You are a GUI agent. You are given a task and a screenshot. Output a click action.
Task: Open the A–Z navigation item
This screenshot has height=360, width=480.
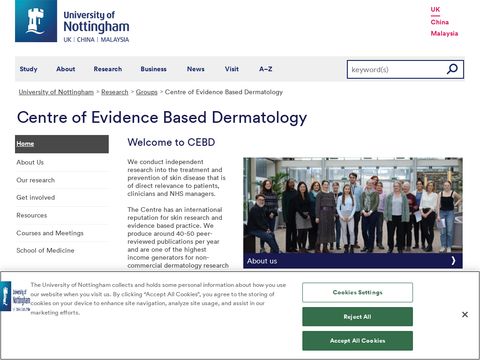click(x=265, y=69)
